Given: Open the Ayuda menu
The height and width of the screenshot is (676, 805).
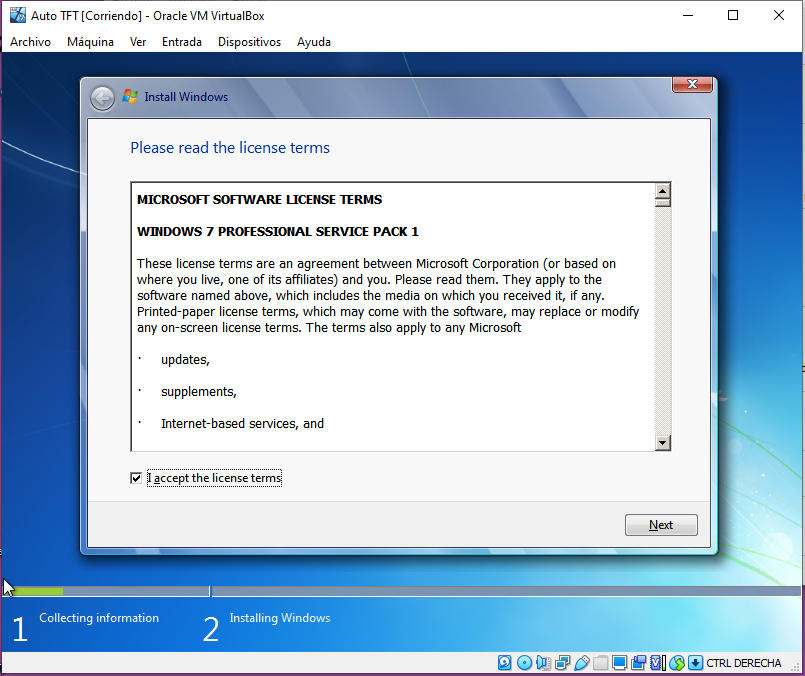Looking at the screenshot, I should pos(314,42).
